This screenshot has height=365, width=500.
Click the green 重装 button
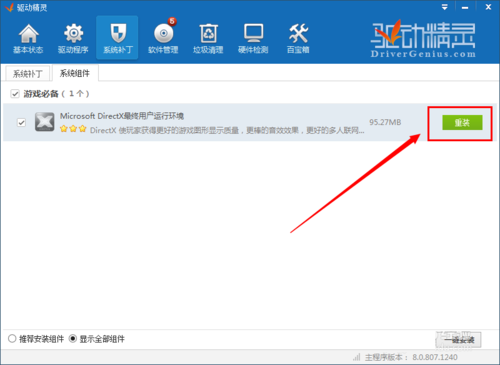point(462,123)
